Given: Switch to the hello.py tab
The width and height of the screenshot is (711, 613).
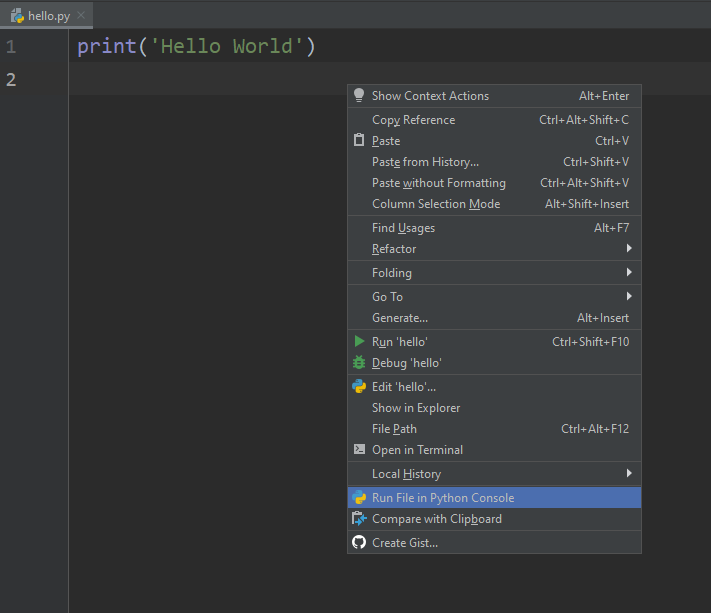Looking at the screenshot, I should tap(45, 16).
